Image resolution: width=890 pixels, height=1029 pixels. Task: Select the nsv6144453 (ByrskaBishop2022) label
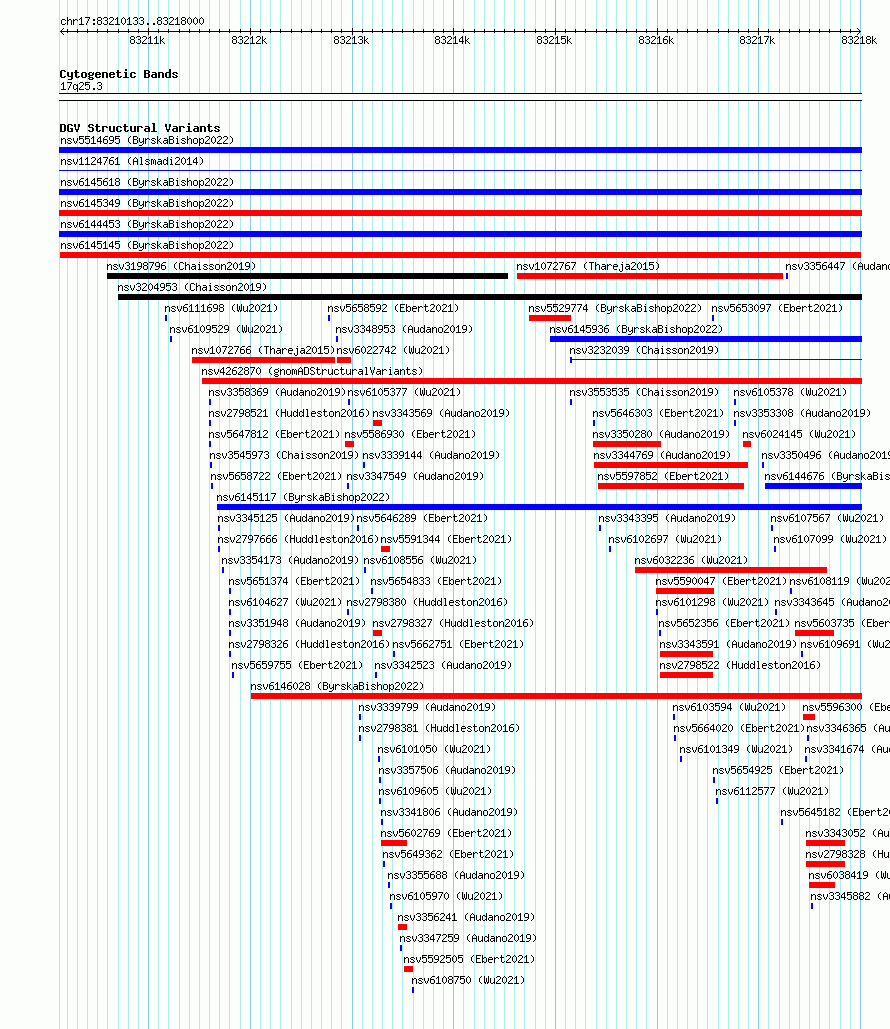point(147,224)
